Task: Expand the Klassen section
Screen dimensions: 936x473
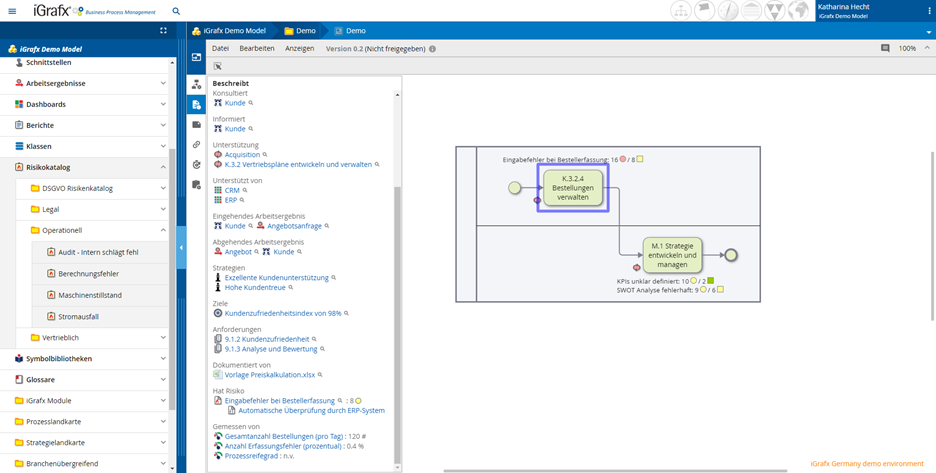Action: pyautogui.click(x=163, y=146)
